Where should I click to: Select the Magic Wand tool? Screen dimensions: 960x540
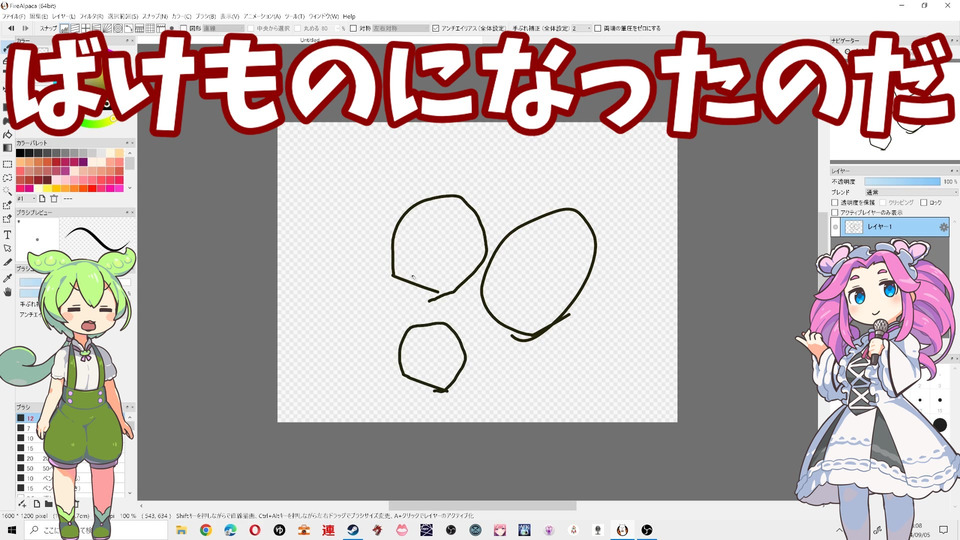(x=7, y=191)
